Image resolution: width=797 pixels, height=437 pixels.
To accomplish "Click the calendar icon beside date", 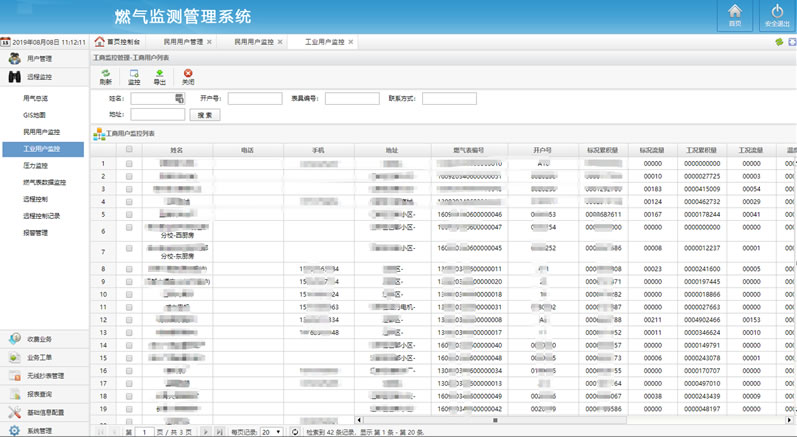I will [x=5, y=42].
